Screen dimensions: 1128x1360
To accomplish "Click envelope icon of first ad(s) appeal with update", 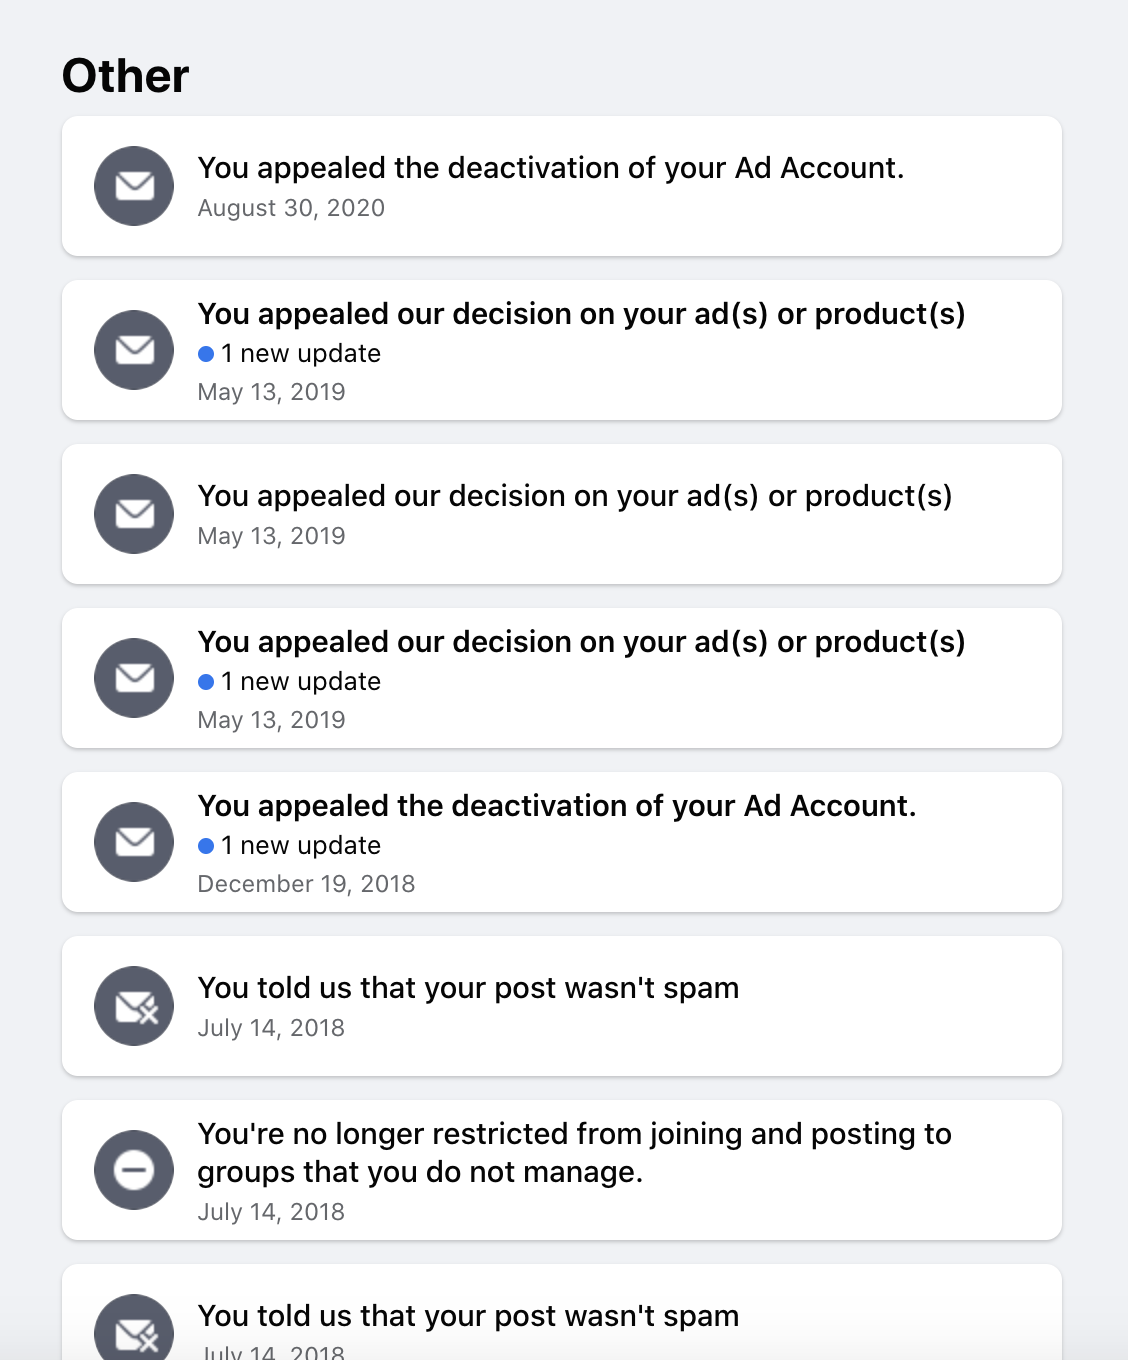I will tap(134, 350).
